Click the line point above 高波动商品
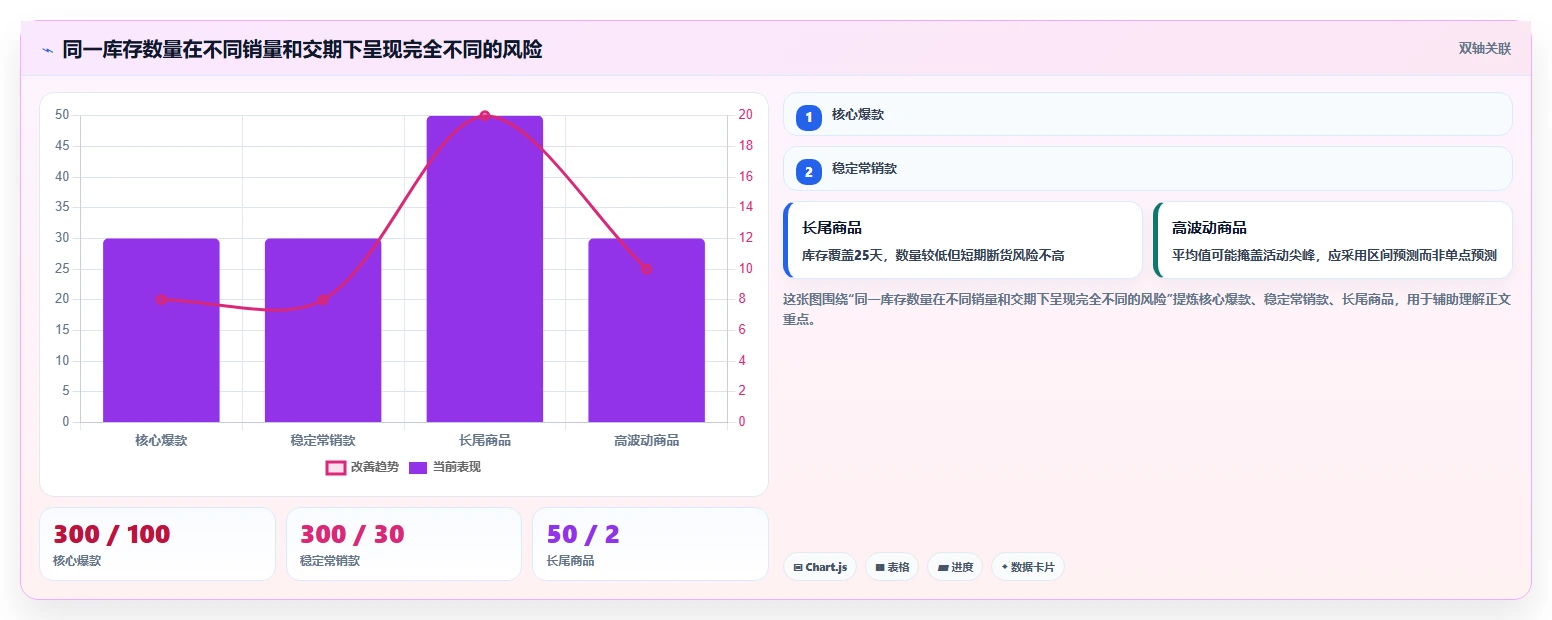Screen dimensions: 1552x620 tap(646, 269)
